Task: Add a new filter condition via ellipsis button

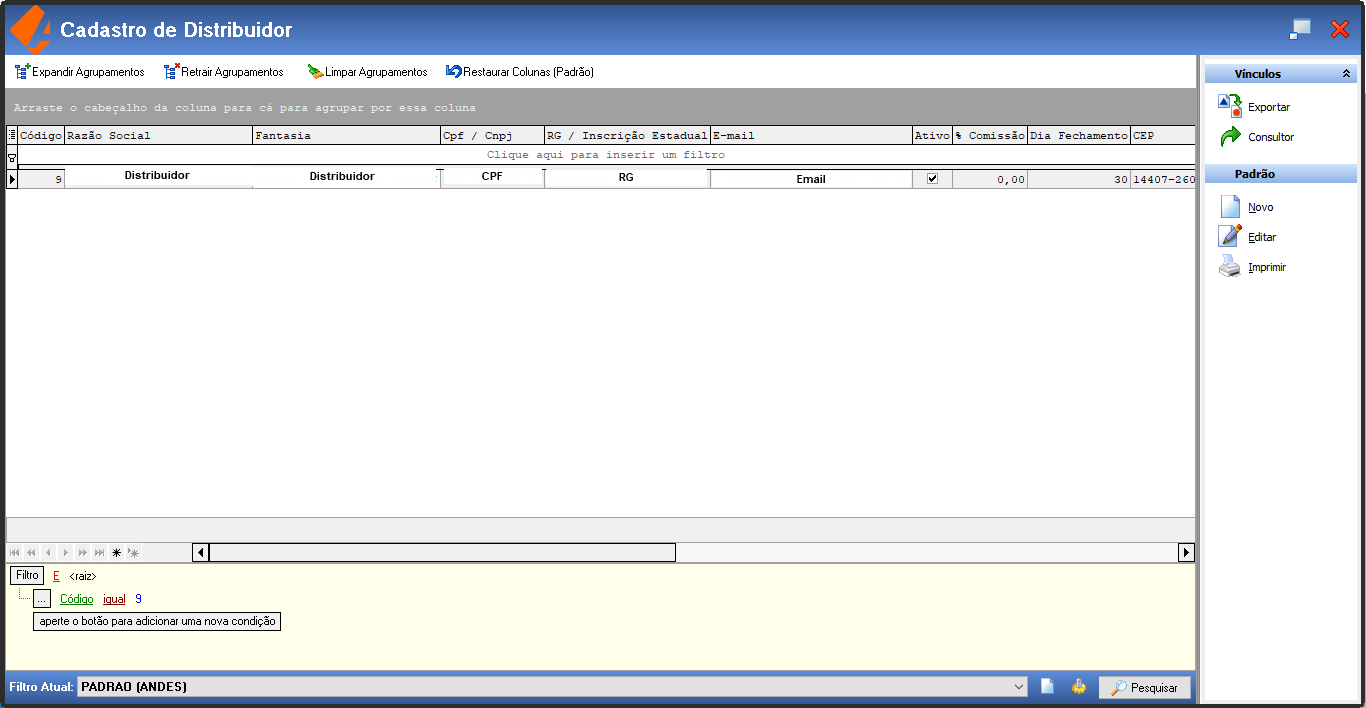Action: click(x=41, y=599)
